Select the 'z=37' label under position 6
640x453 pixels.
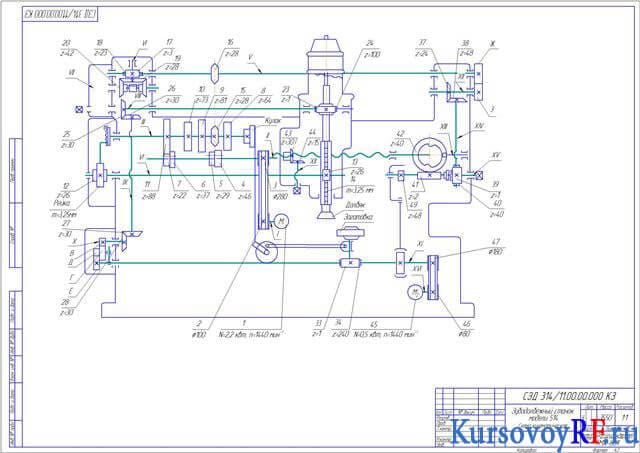tap(203, 195)
